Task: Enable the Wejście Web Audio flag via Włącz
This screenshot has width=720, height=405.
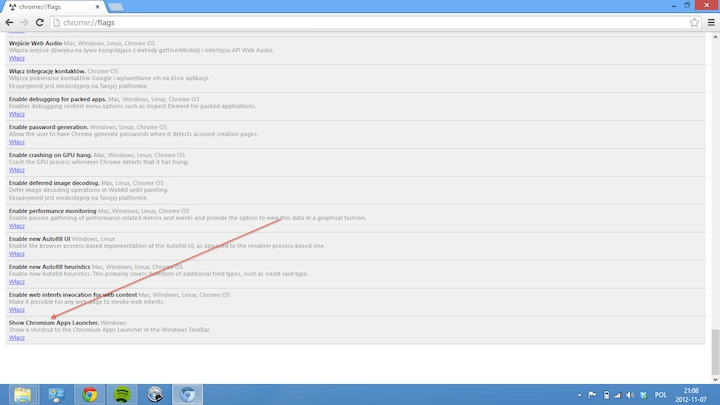Action: pos(17,58)
